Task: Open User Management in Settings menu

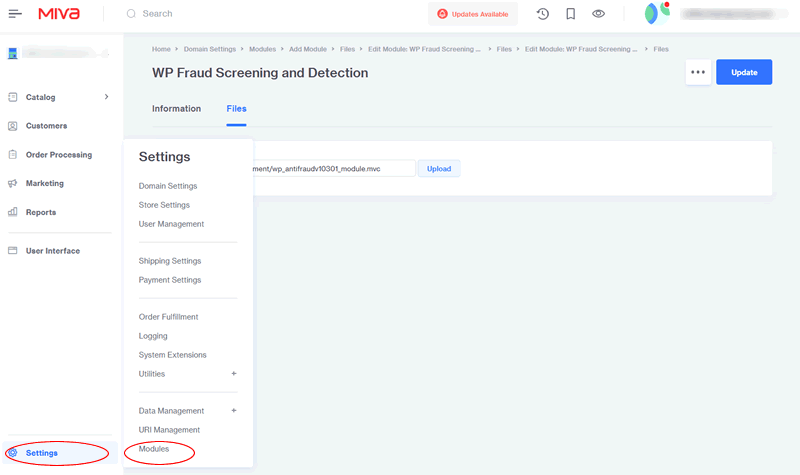Action: tap(171, 224)
